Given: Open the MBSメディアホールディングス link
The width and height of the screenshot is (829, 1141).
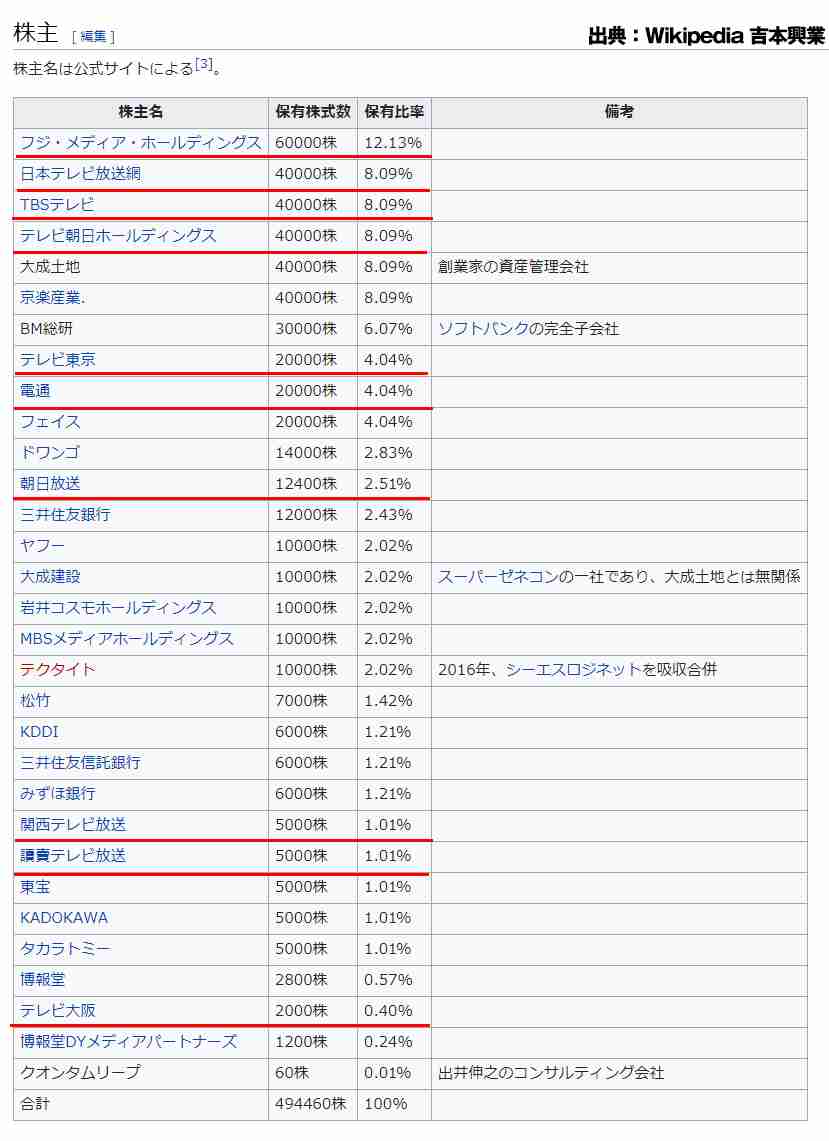Looking at the screenshot, I should tap(127, 639).
